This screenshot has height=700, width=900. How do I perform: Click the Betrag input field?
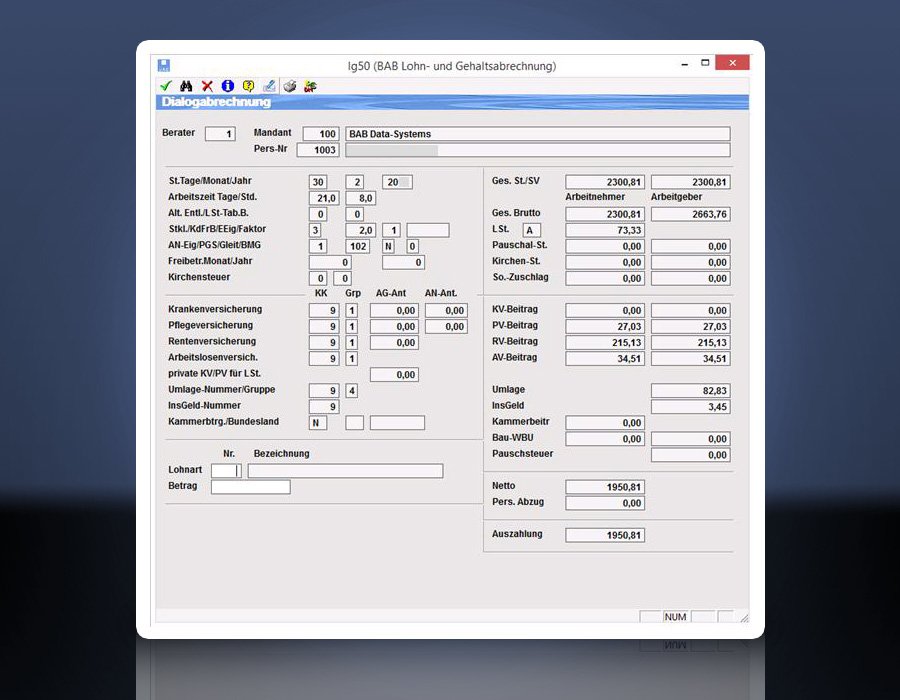[250, 487]
